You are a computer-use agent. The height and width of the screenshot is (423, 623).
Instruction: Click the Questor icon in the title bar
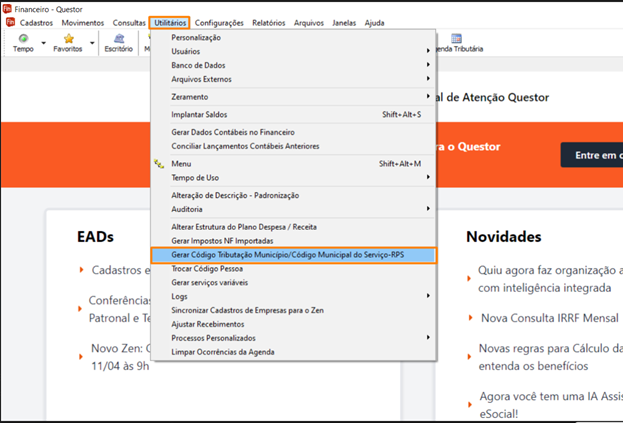[x=7, y=9]
